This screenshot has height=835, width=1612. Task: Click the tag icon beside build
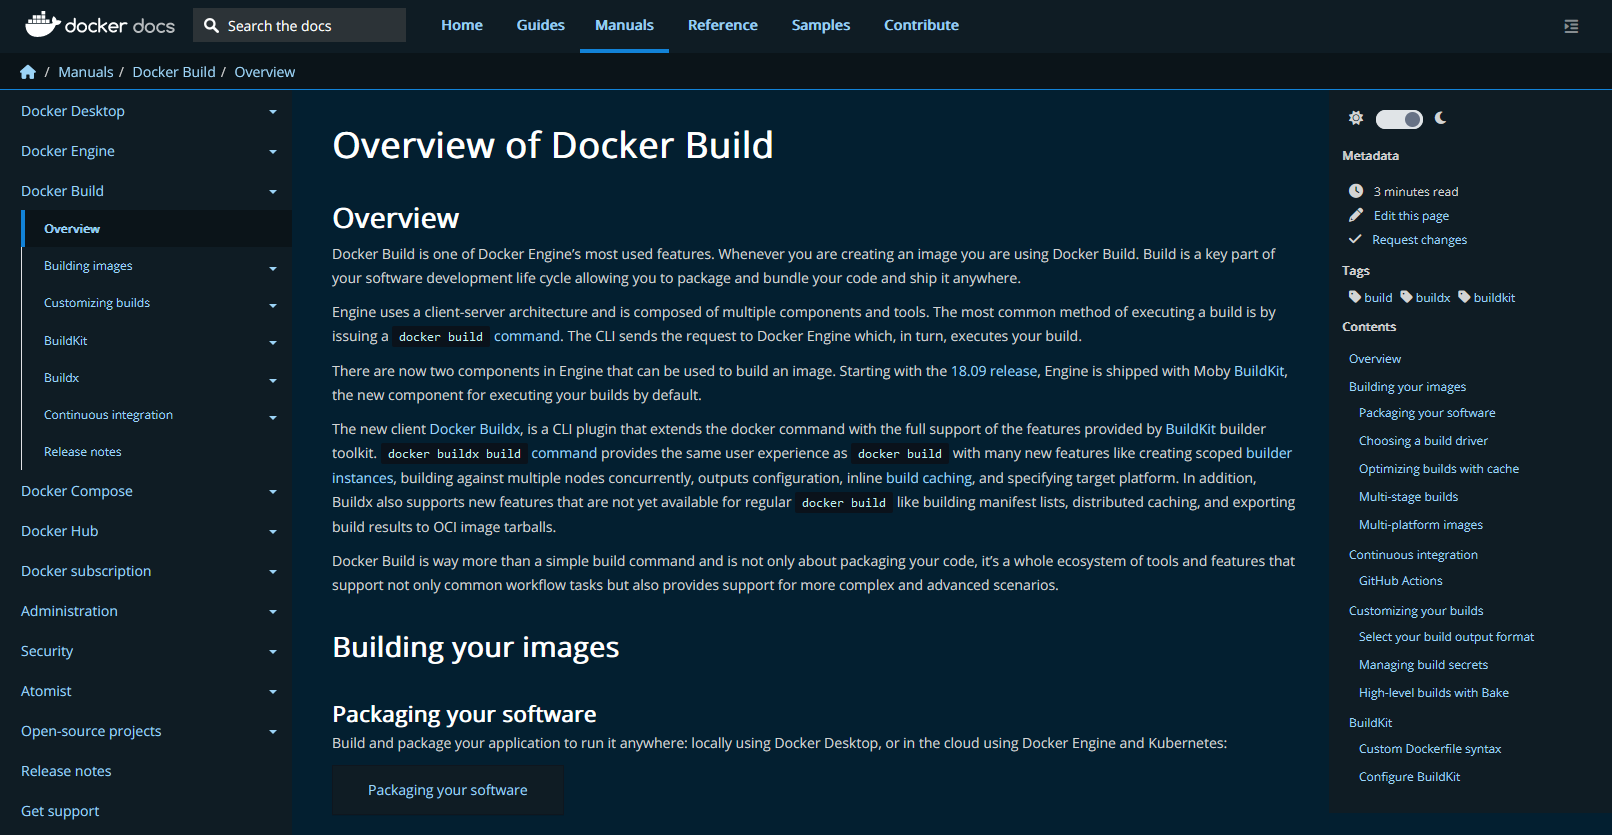(1355, 297)
